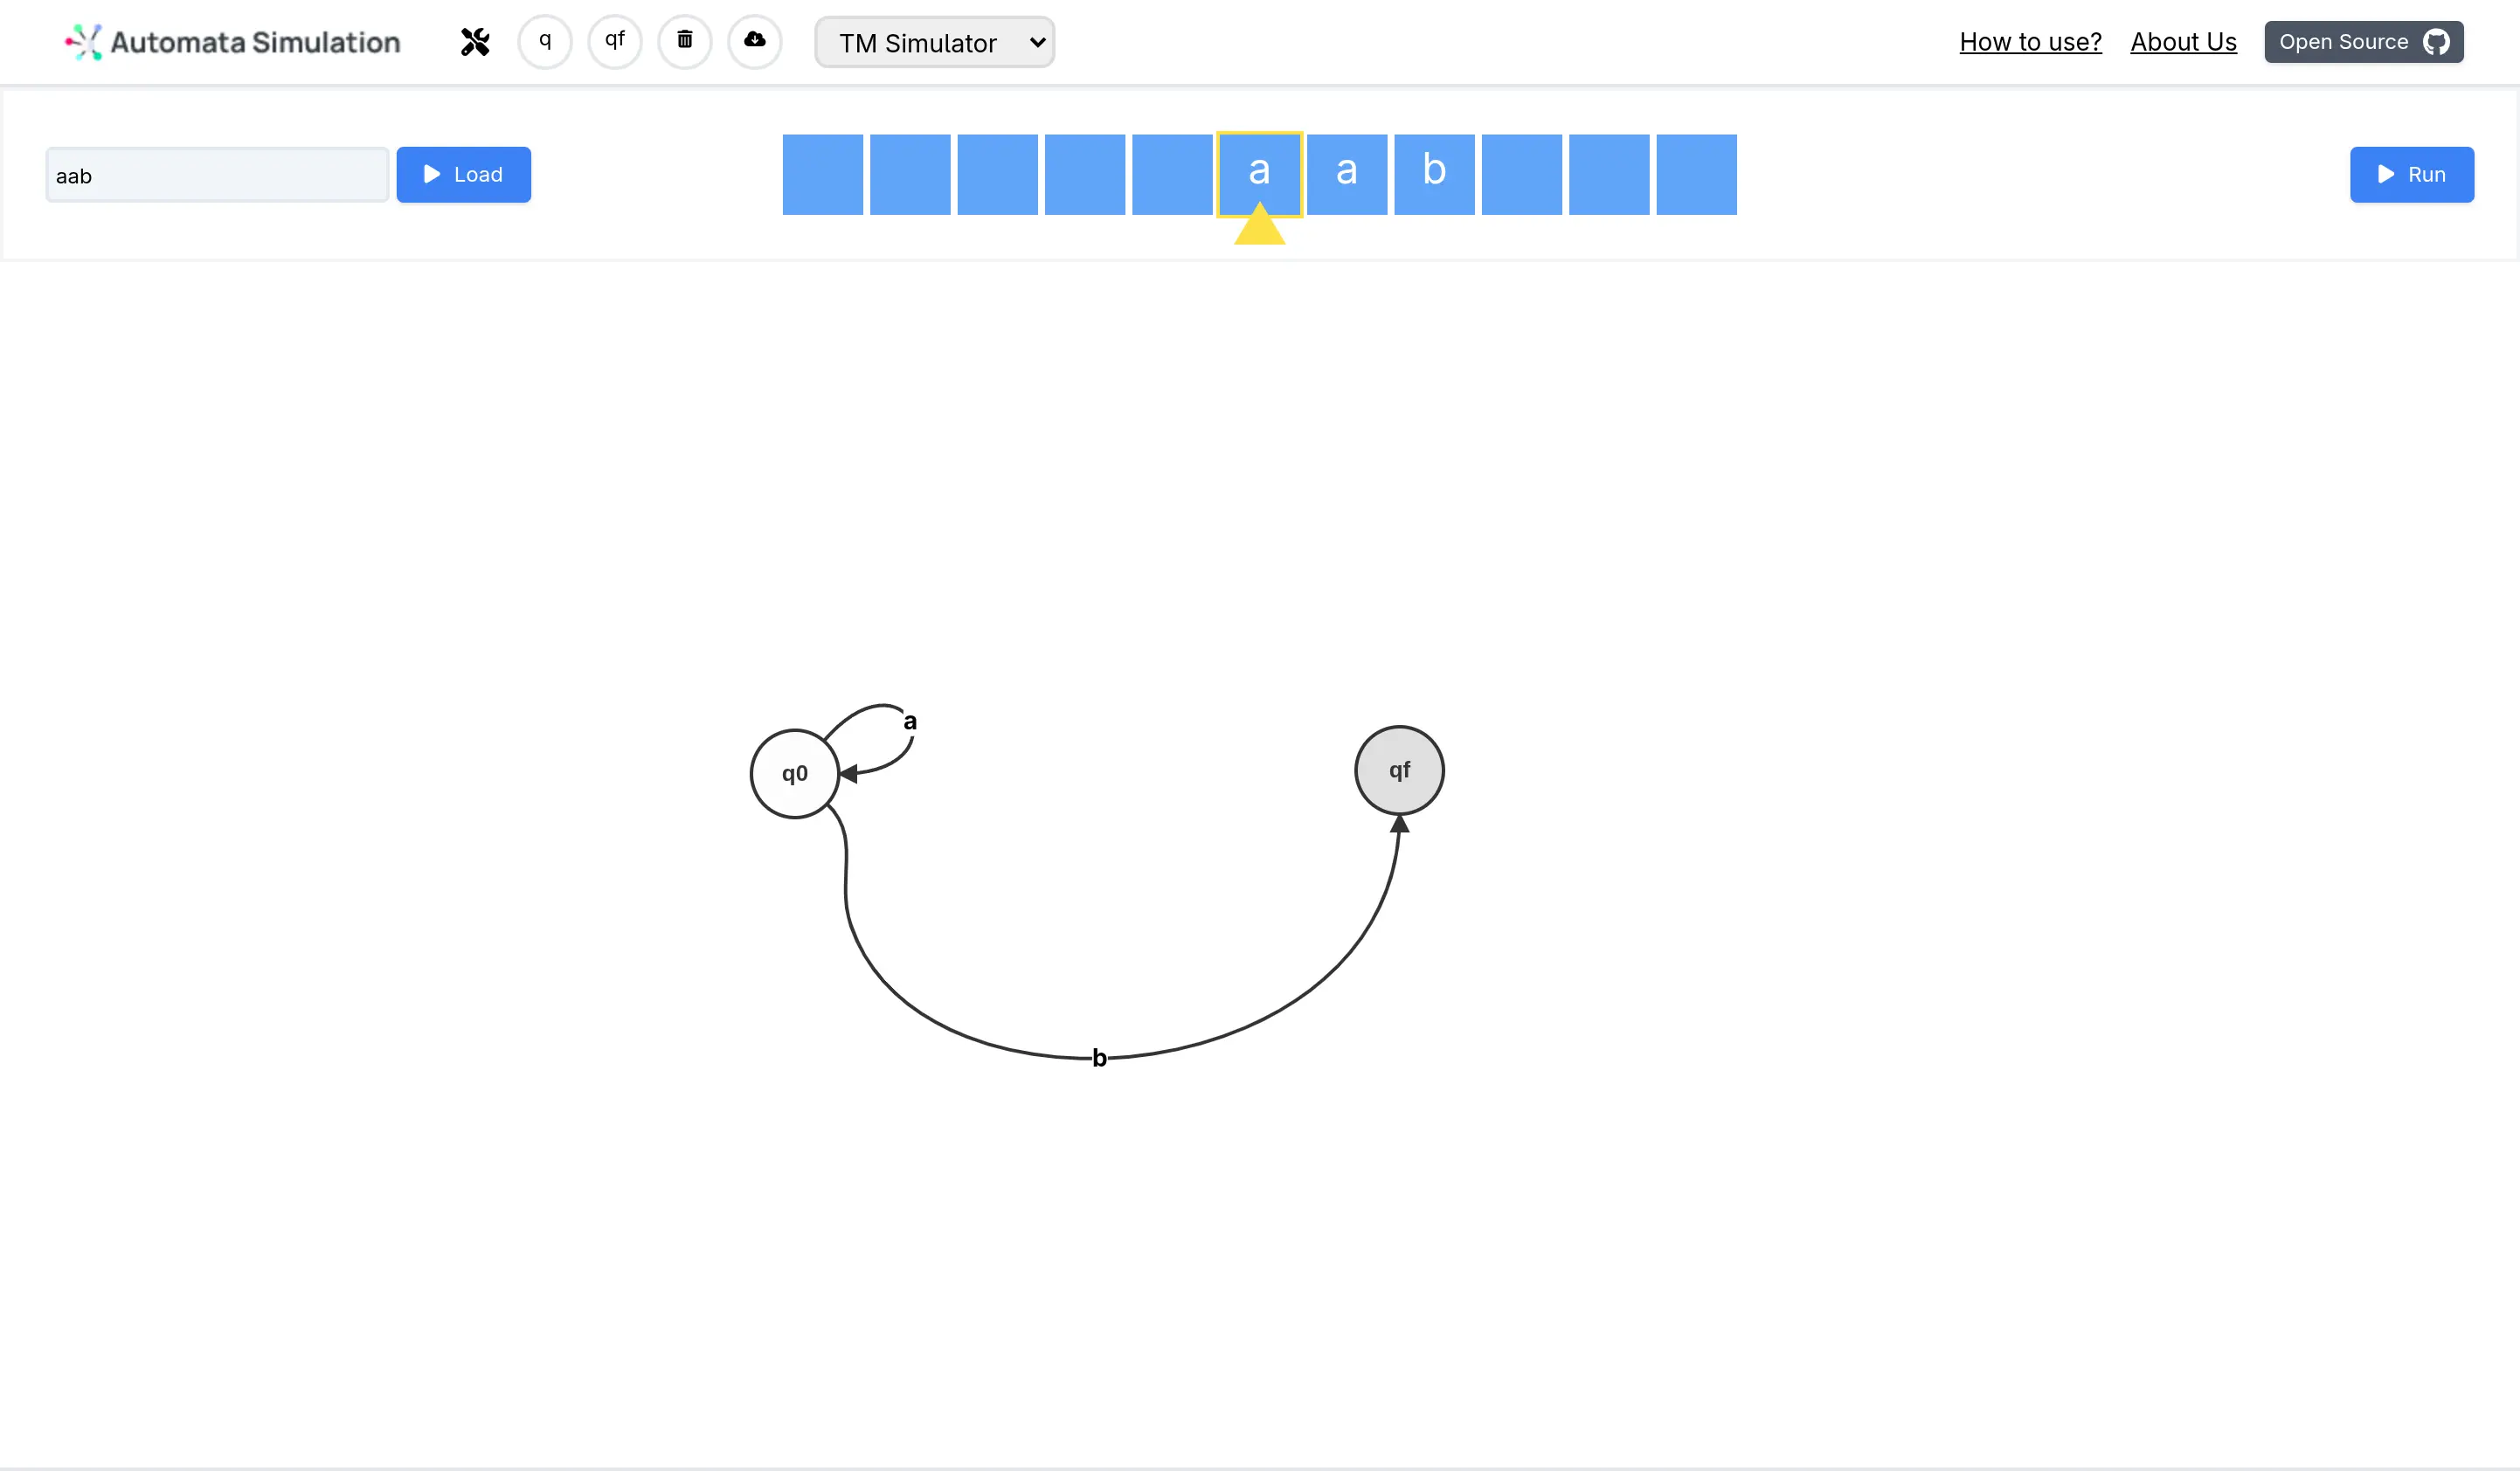Click the 'b' transition label on the curve
Screen dimensions: 2520x1471
tap(1099, 1058)
